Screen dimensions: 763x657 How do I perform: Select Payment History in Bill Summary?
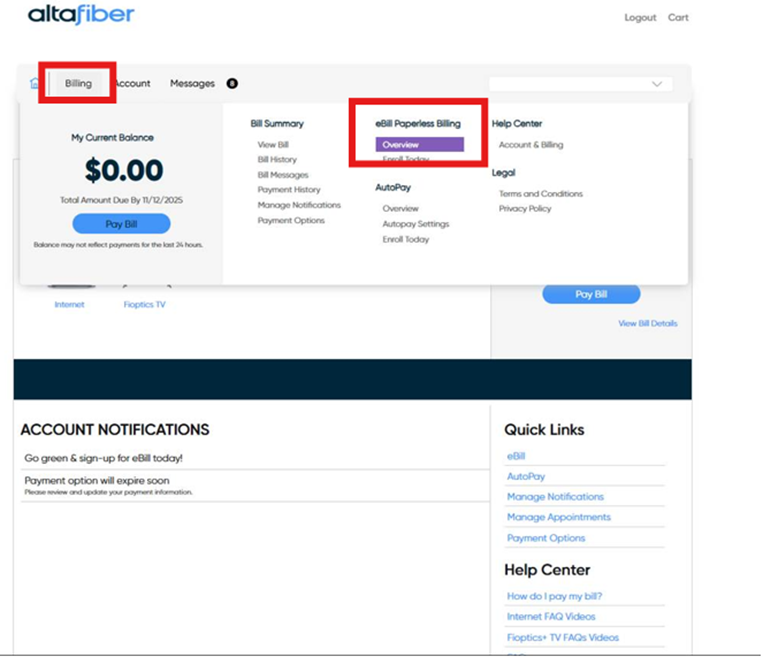(x=289, y=190)
